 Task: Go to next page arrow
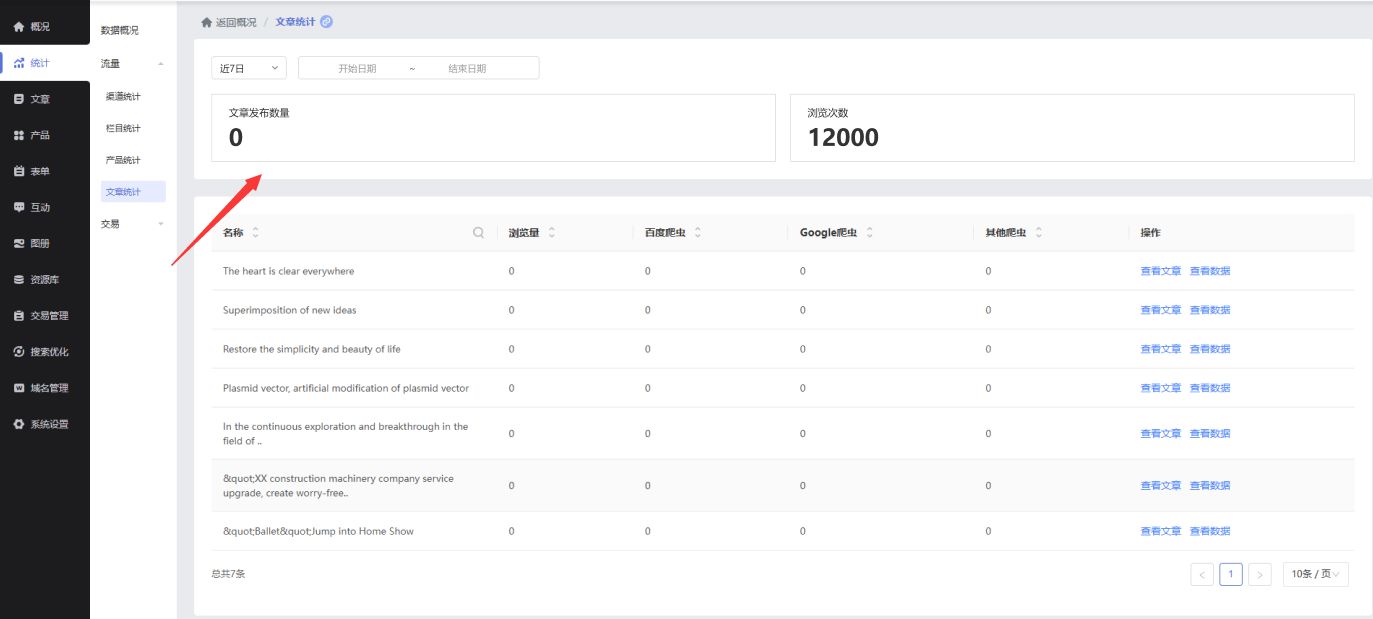(1260, 574)
